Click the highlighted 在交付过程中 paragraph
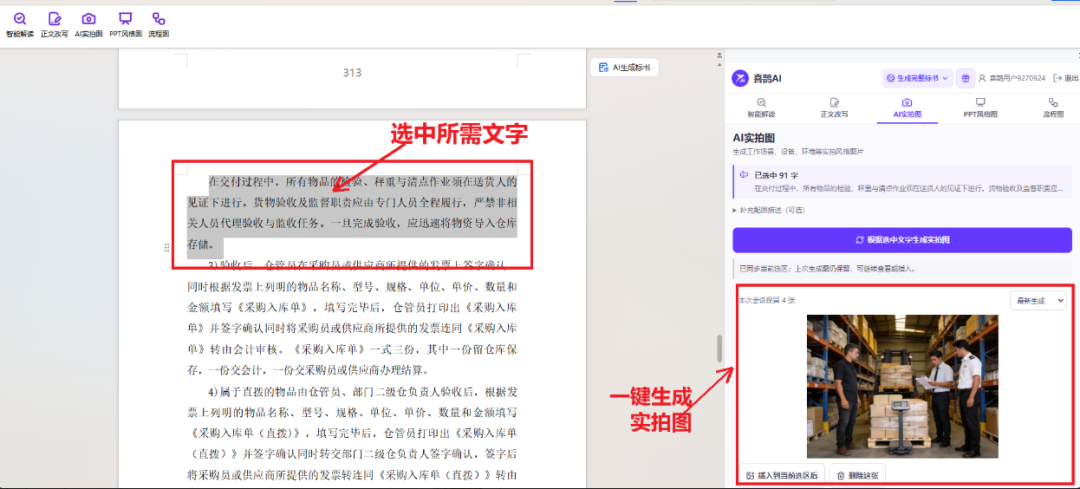 pyautogui.click(x=352, y=214)
